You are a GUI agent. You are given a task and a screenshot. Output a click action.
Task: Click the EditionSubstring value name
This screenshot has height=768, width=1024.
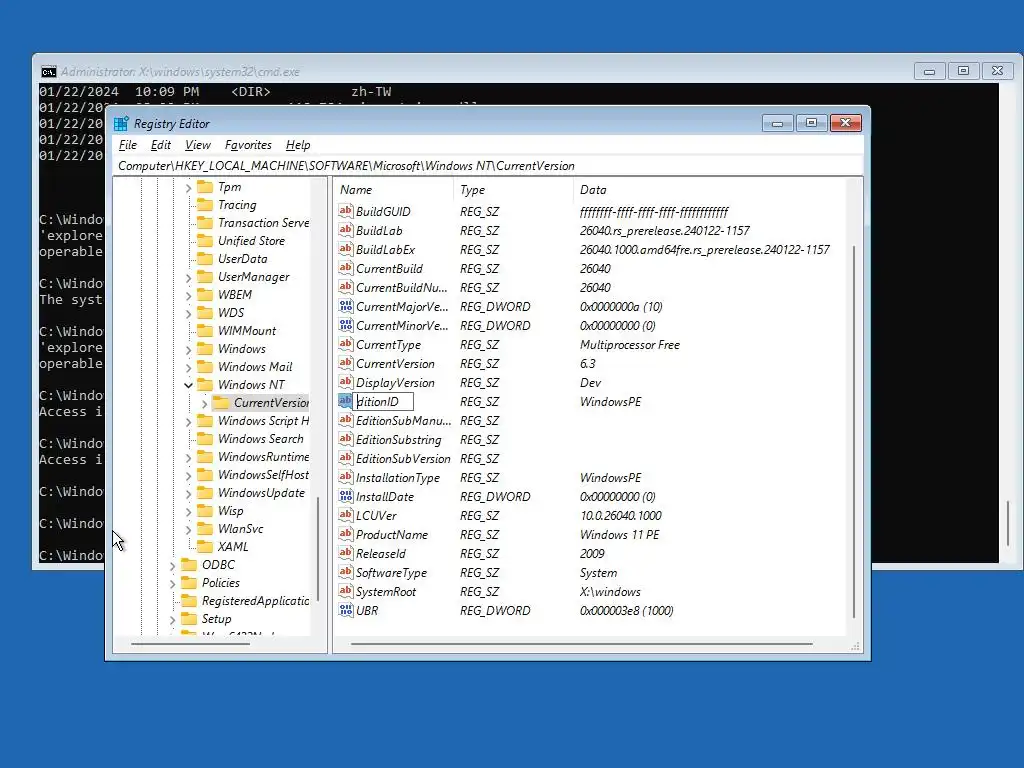pos(398,440)
